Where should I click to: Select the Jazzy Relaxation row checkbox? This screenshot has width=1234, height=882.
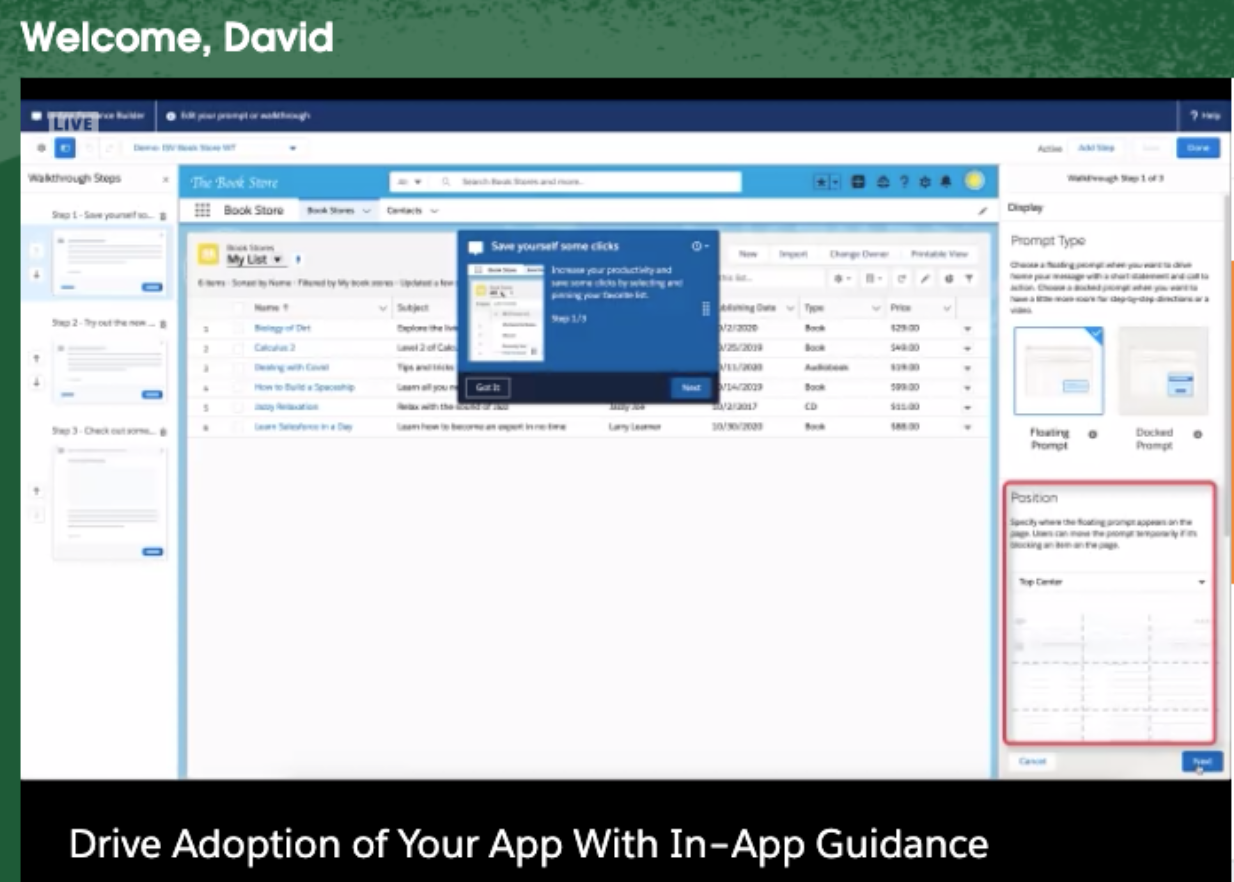[238, 407]
